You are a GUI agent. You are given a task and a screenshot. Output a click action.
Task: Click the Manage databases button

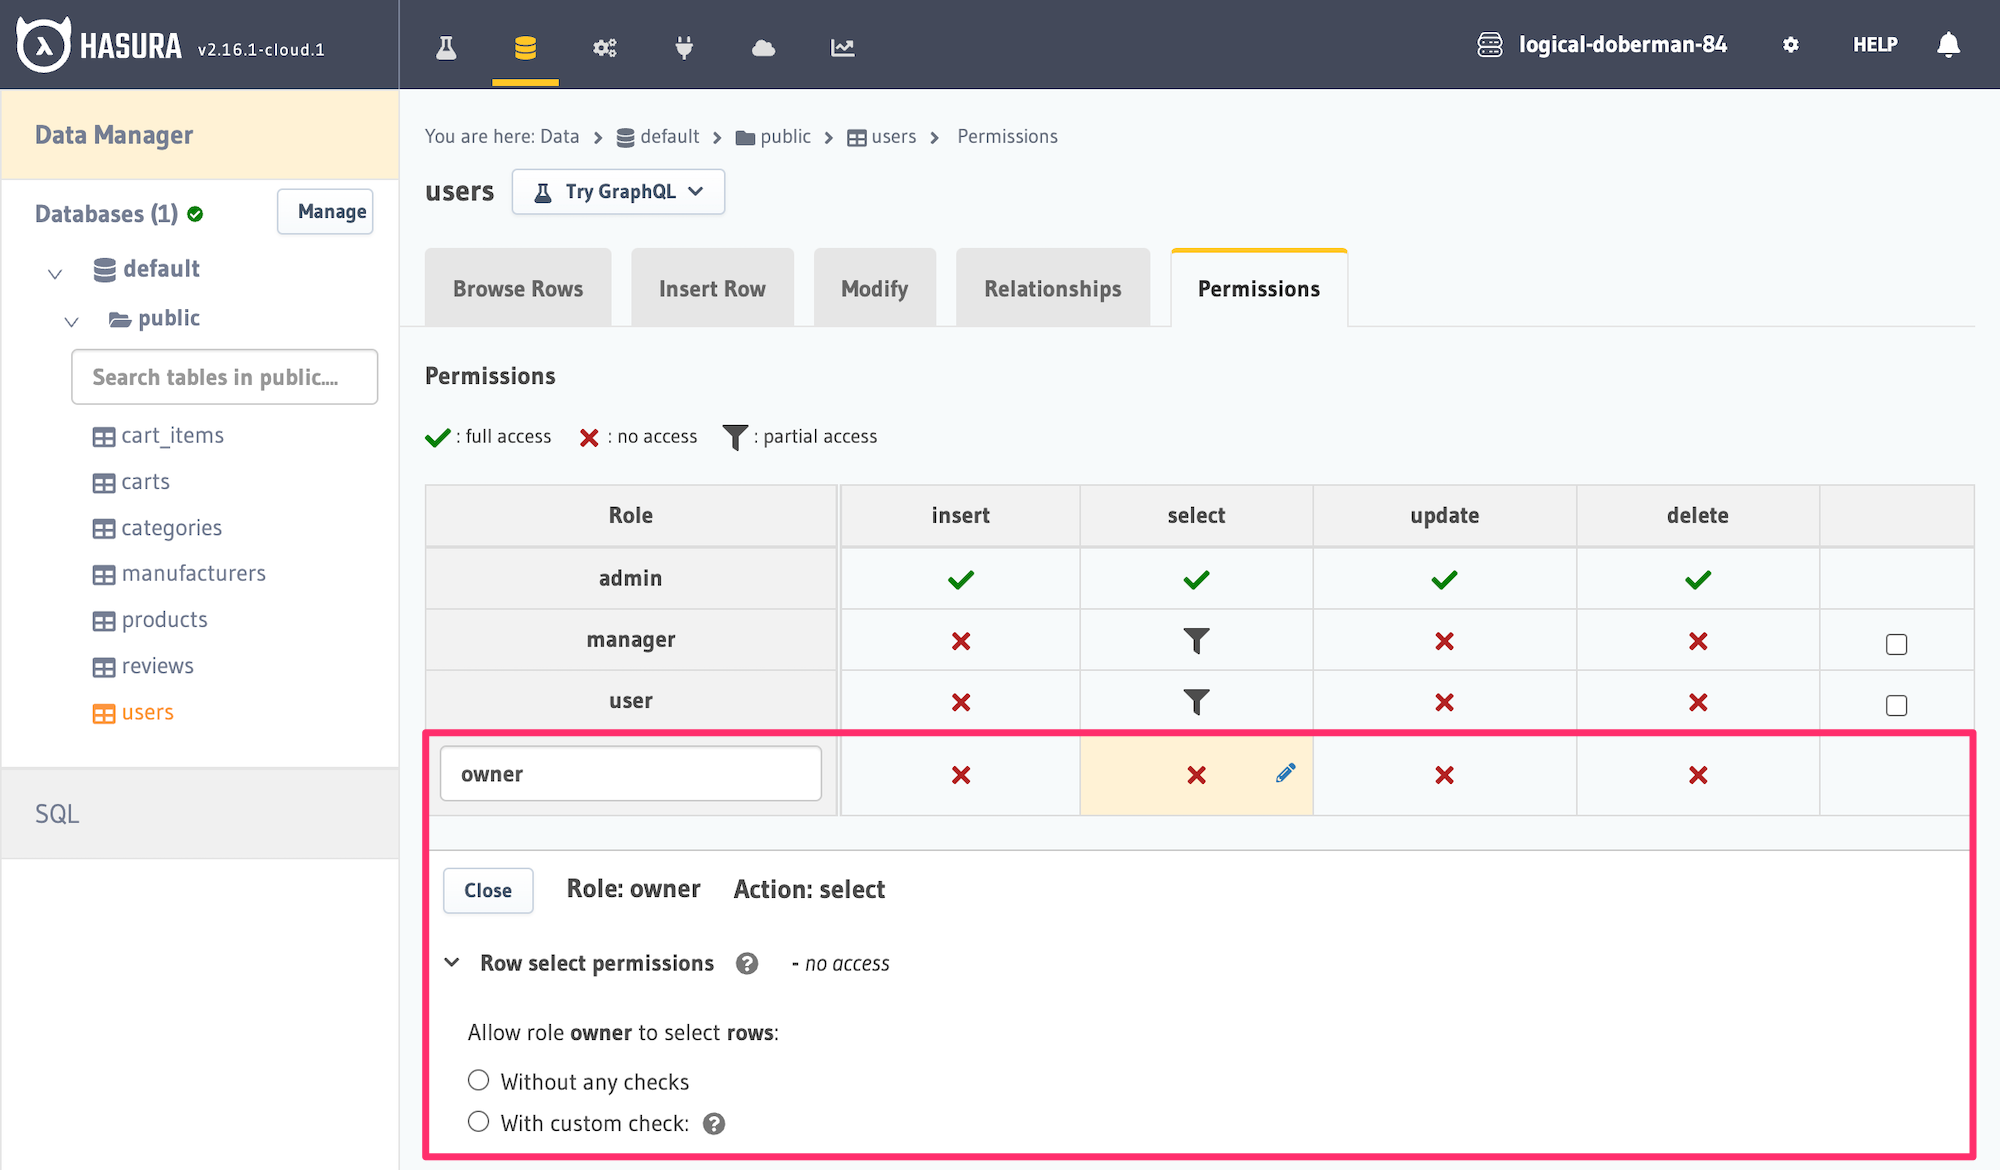[x=326, y=212]
